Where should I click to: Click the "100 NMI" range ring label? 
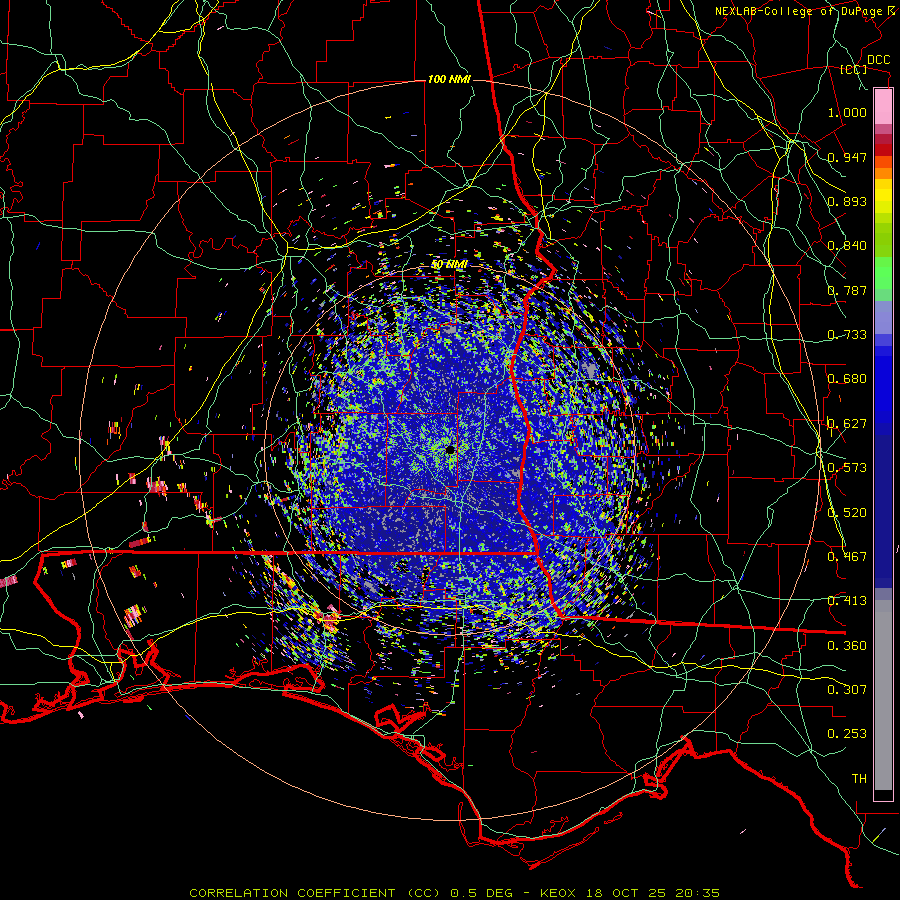tap(449, 79)
